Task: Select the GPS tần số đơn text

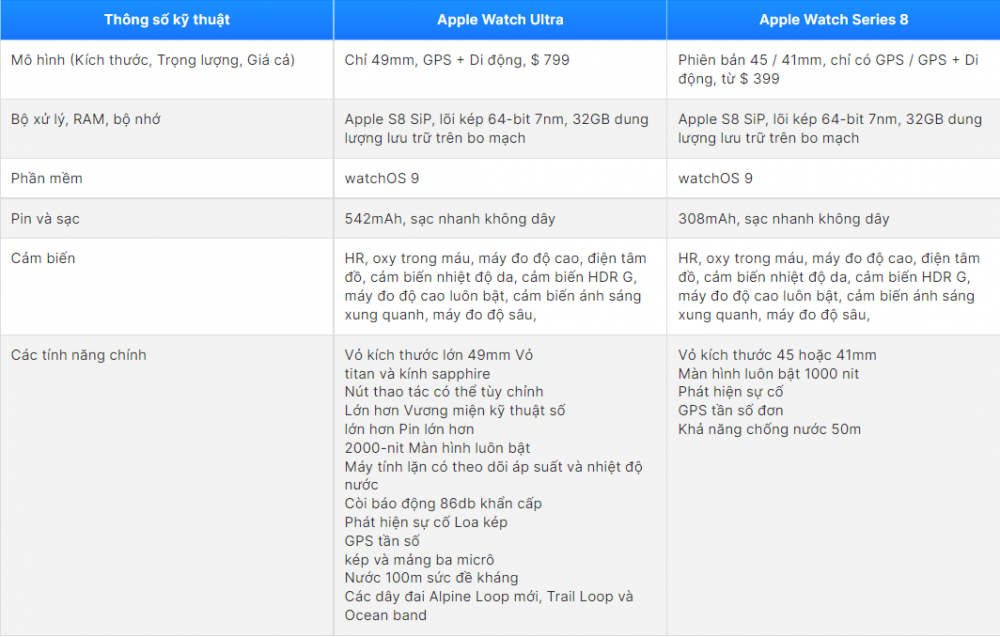Action: pyautogui.click(x=731, y=410)
